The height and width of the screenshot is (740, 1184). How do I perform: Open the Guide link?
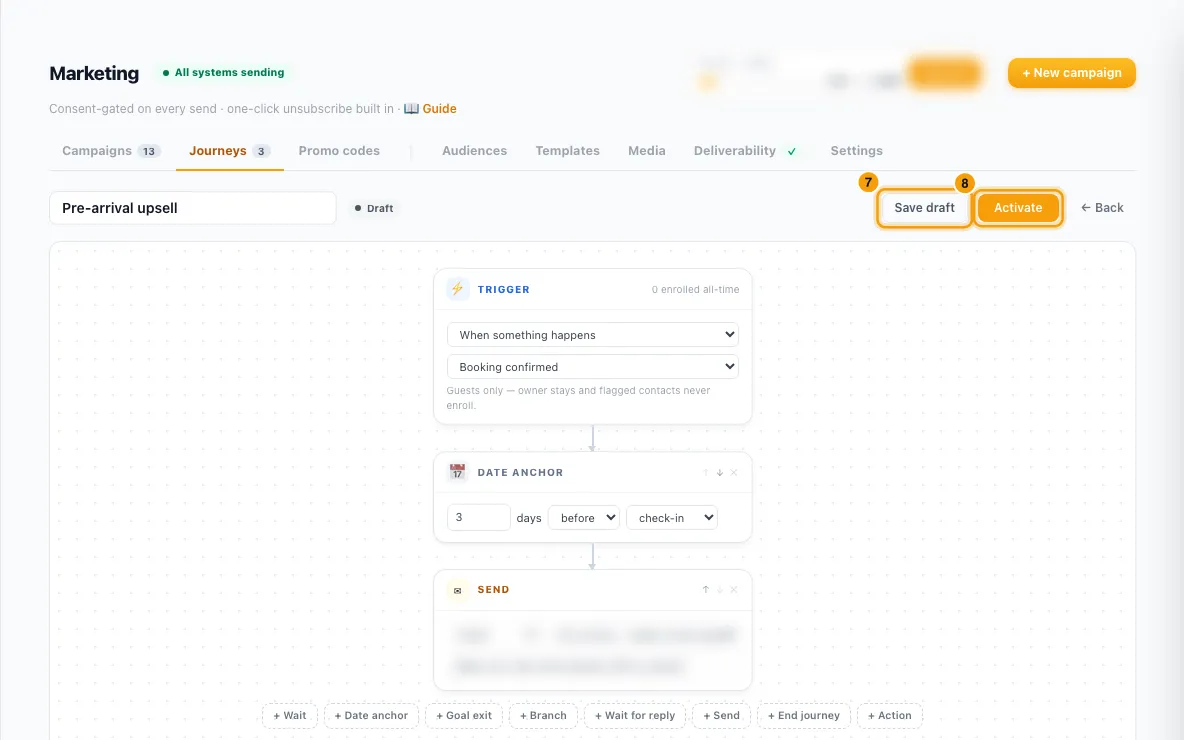tap(439, 109)
